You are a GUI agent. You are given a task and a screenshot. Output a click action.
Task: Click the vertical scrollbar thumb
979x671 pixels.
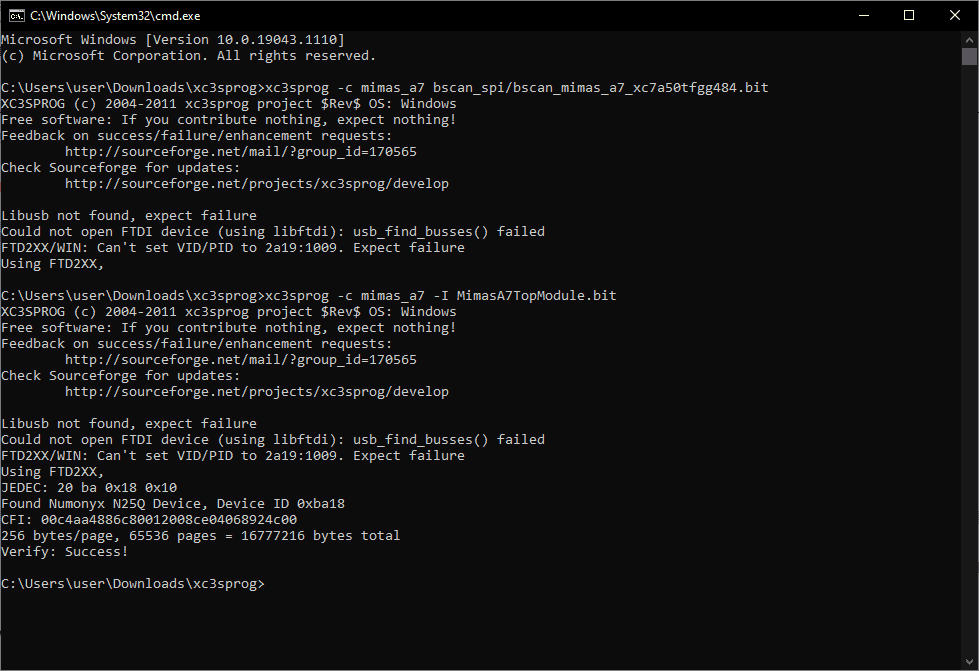coord(969,56)
